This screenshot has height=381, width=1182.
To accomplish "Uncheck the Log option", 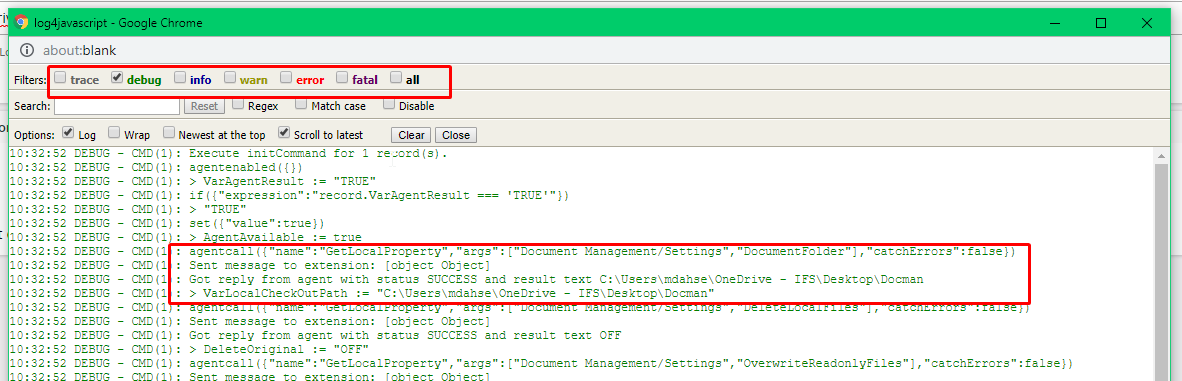I will pos(68,134).
